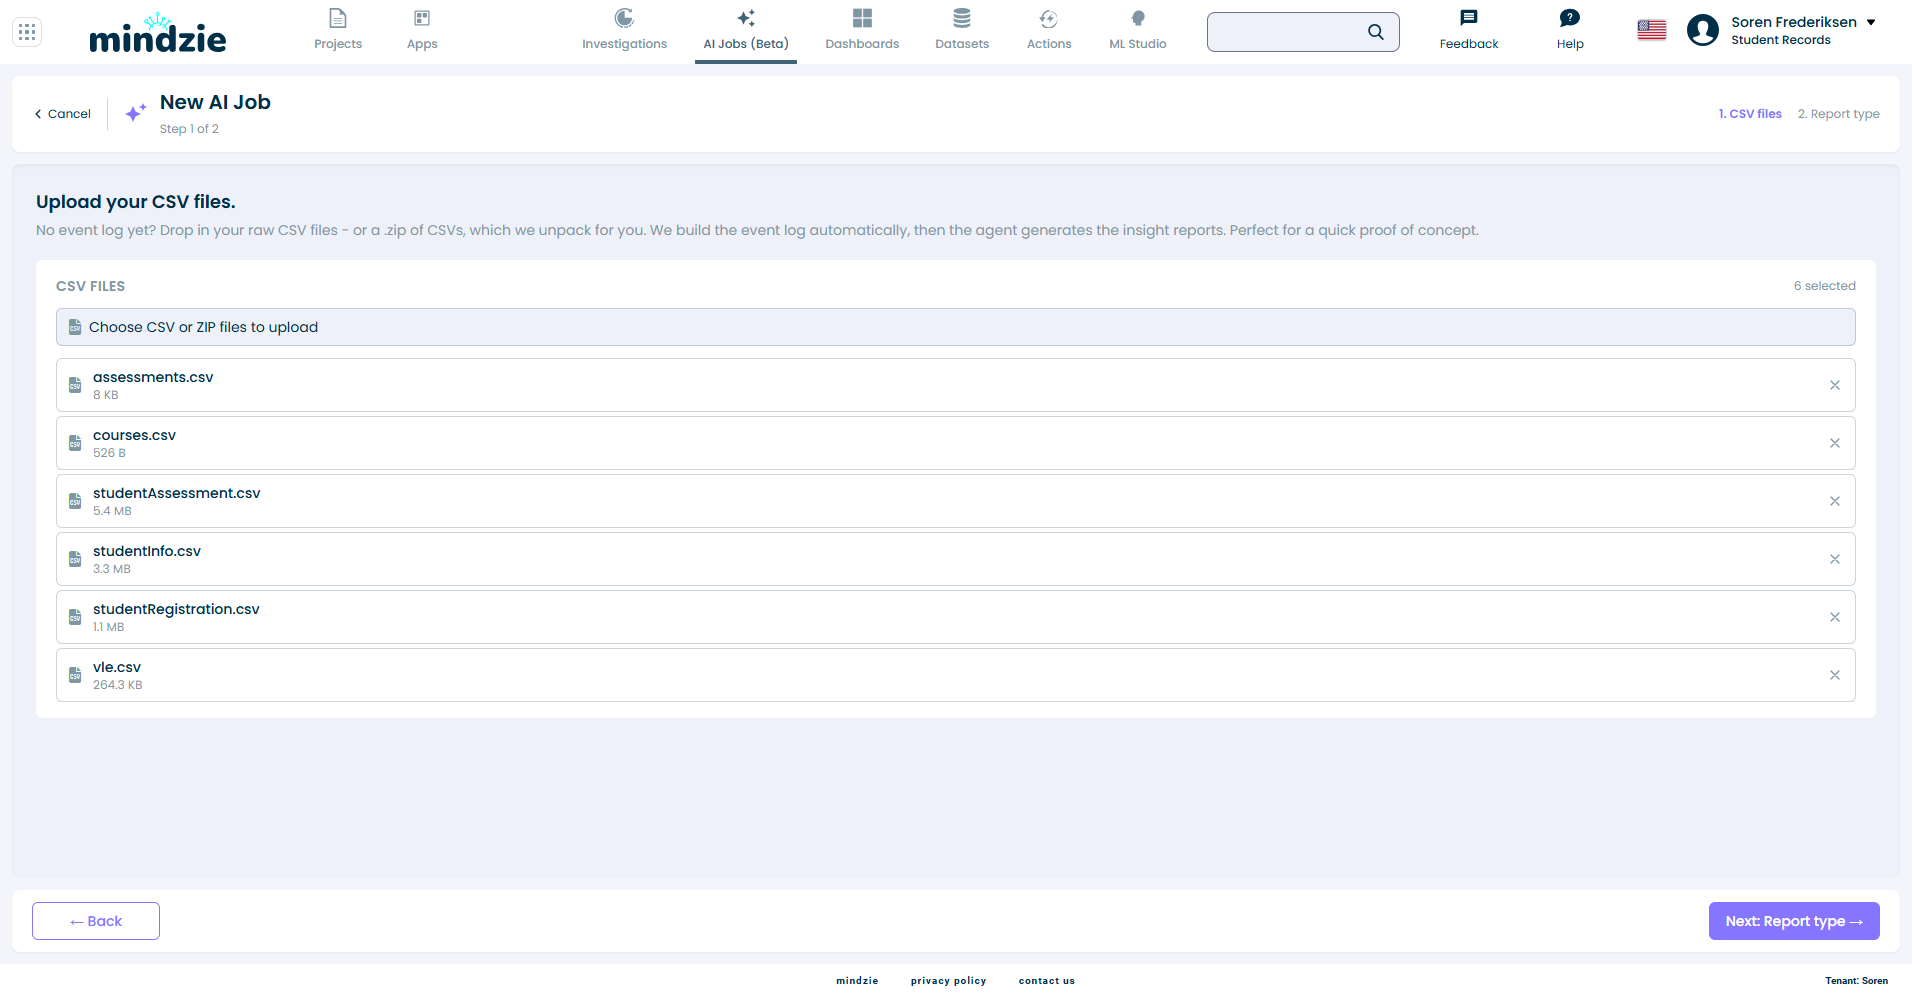1912x996 pixels.
Task: Select the studentRegistration.csv file name
Action: (x=176, y=609)
